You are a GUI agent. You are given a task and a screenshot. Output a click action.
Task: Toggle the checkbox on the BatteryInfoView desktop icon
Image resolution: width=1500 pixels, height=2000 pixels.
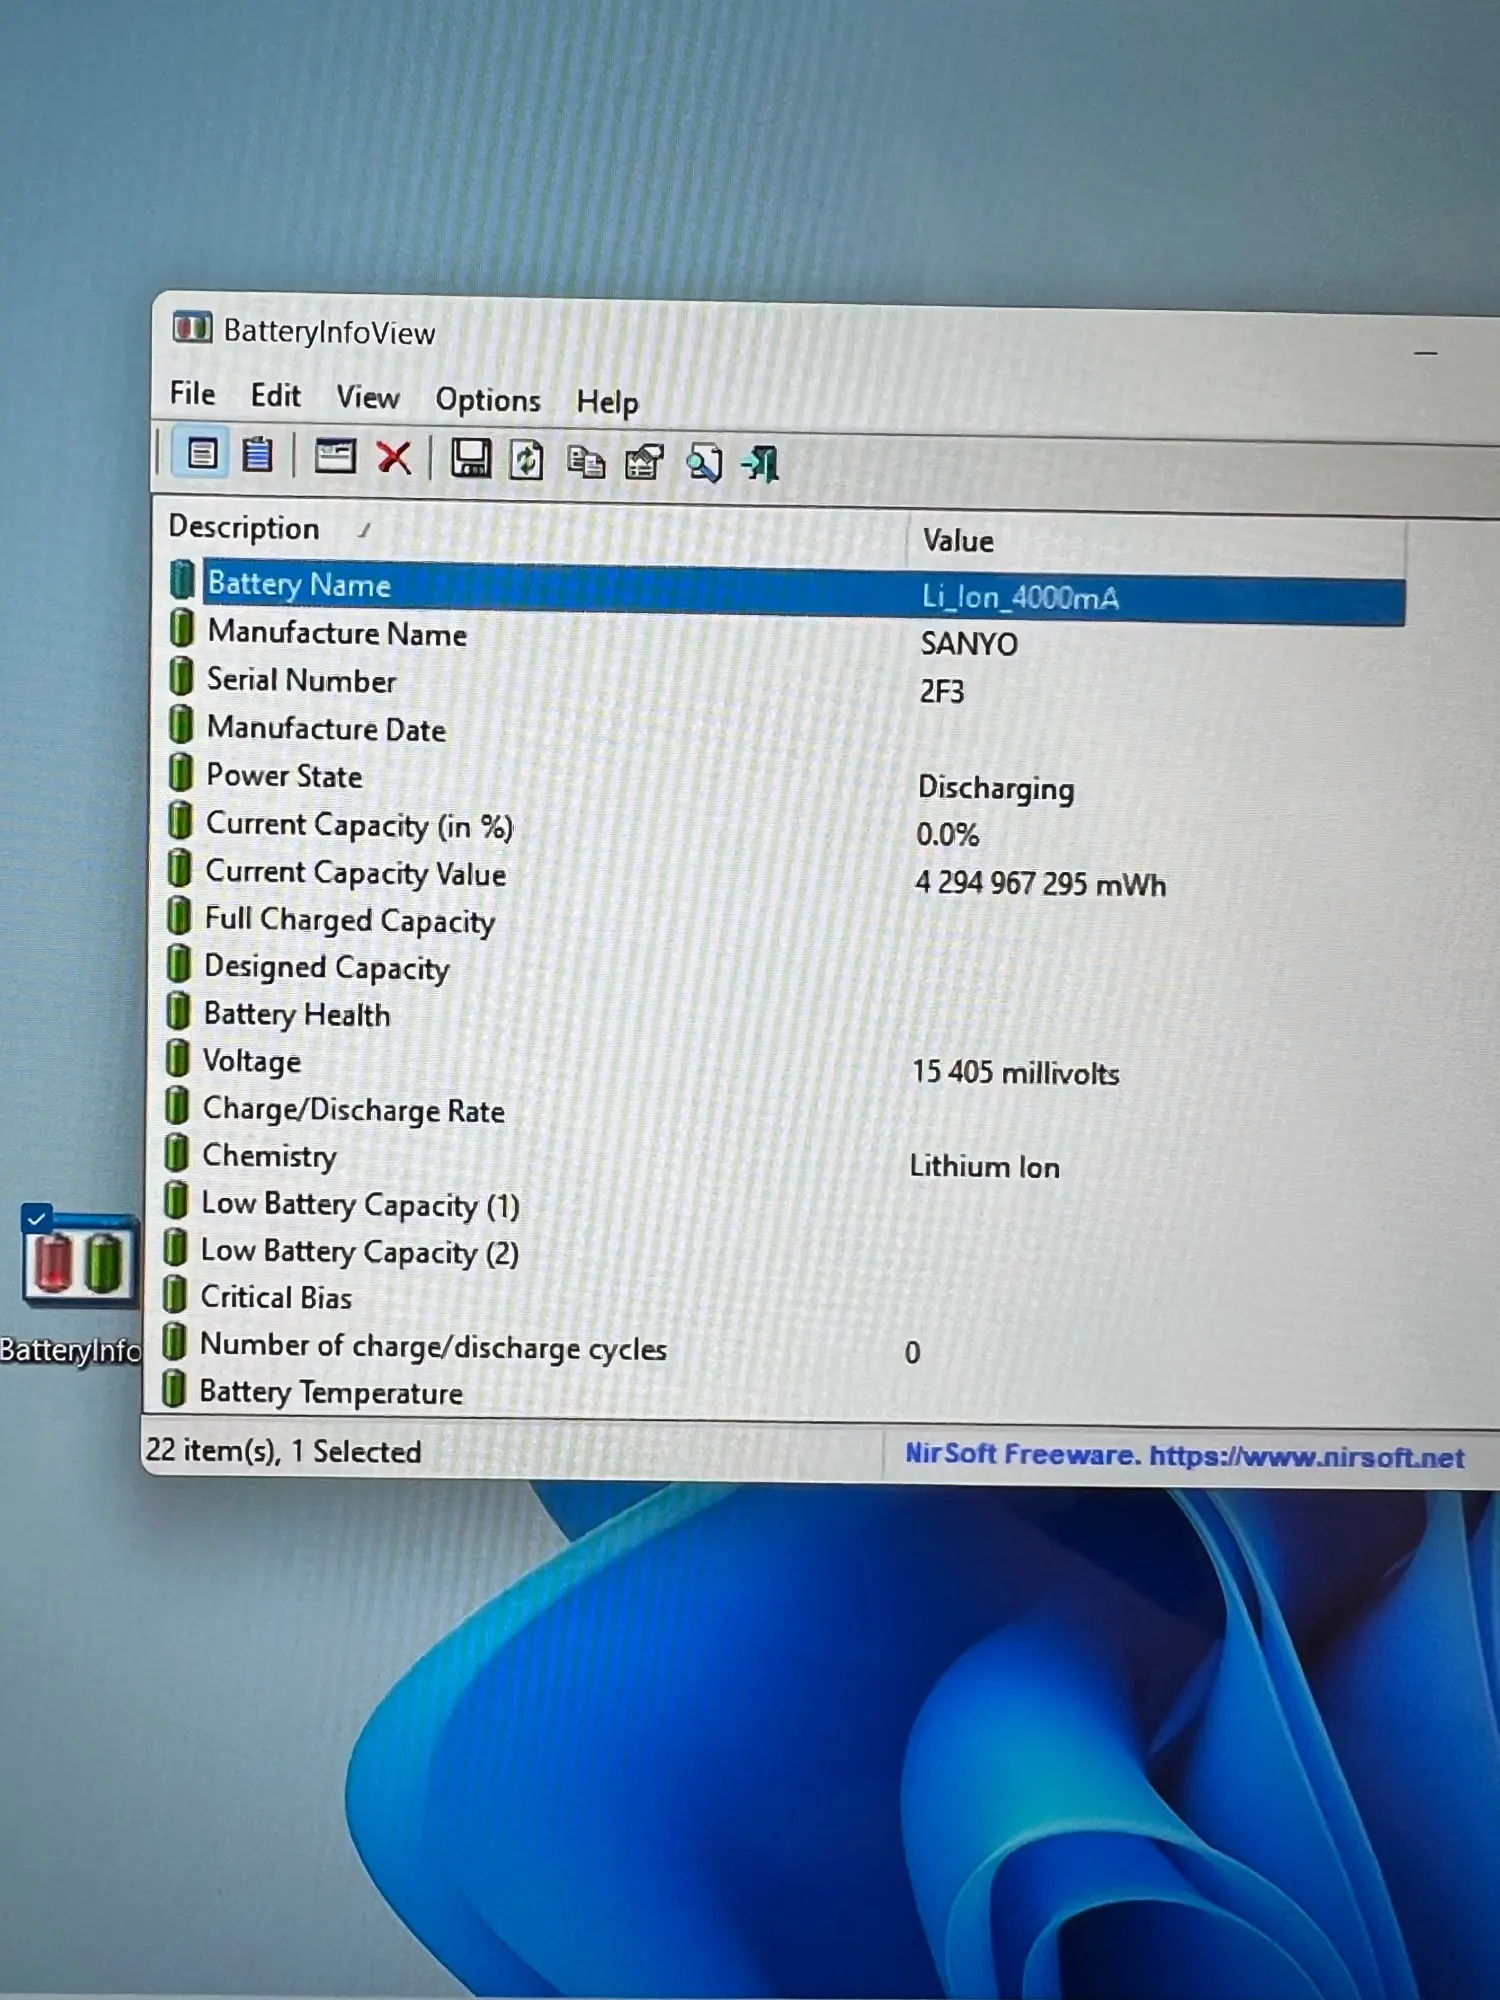(36, 1219)
